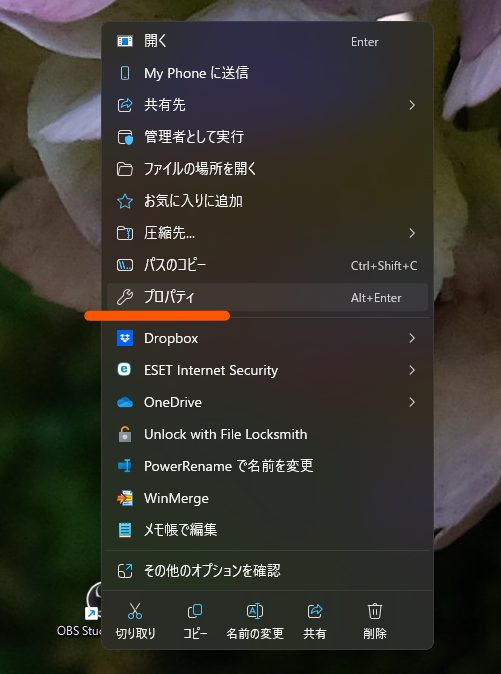Open その他のオプションを確認 entry
The height and width of the screenshot is (674, 501).
point(267,571)
